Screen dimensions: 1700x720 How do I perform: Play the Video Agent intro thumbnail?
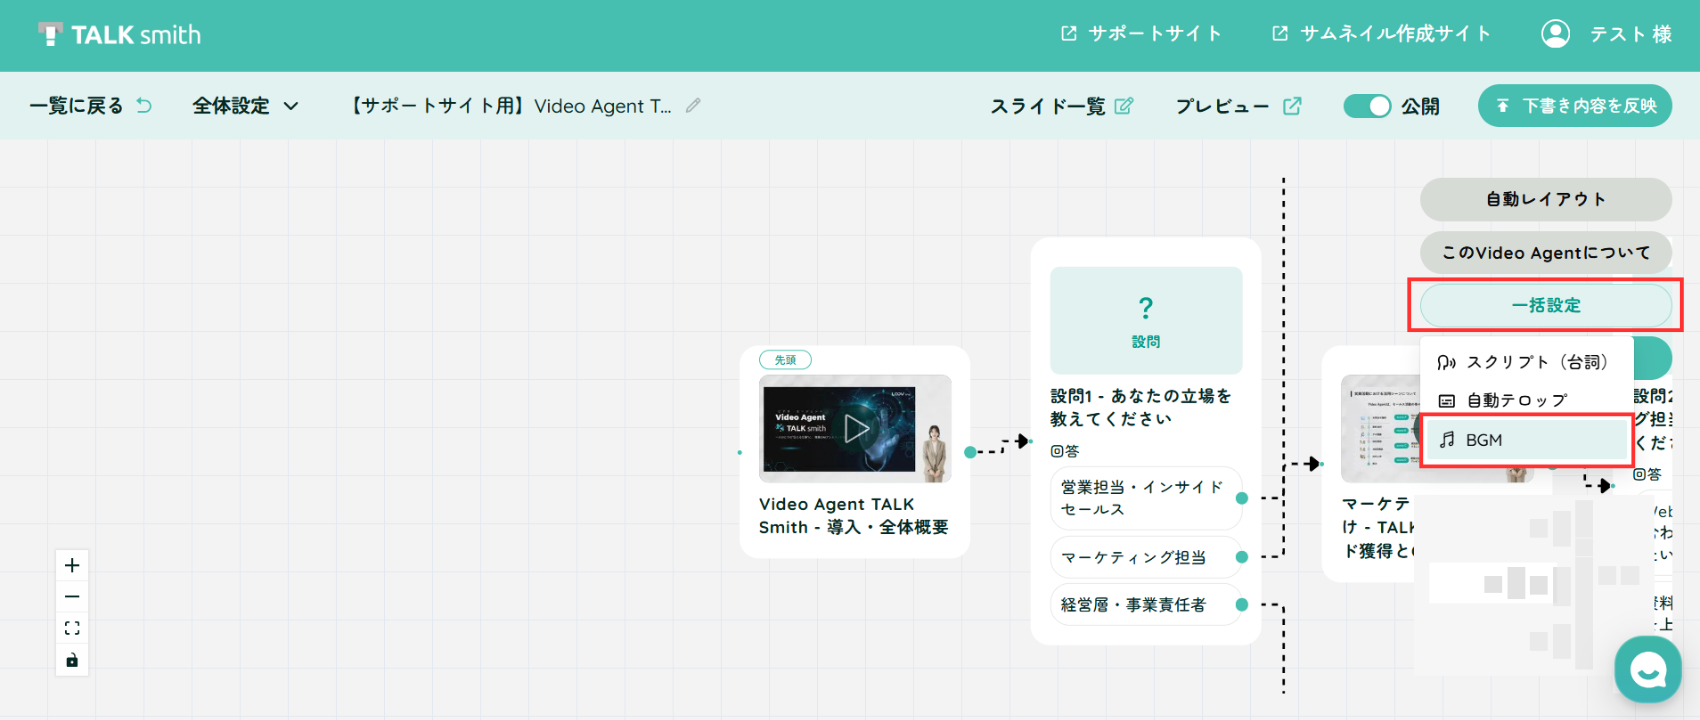tap(856, 429)
